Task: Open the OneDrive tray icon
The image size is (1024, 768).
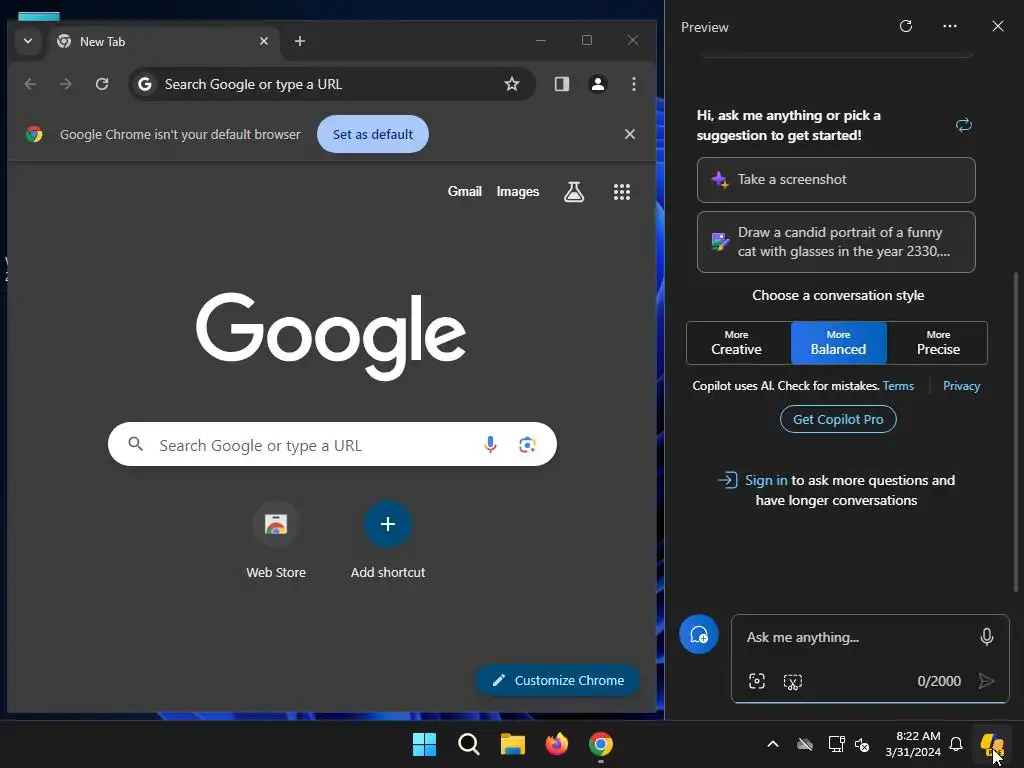Action: point(805,744)
